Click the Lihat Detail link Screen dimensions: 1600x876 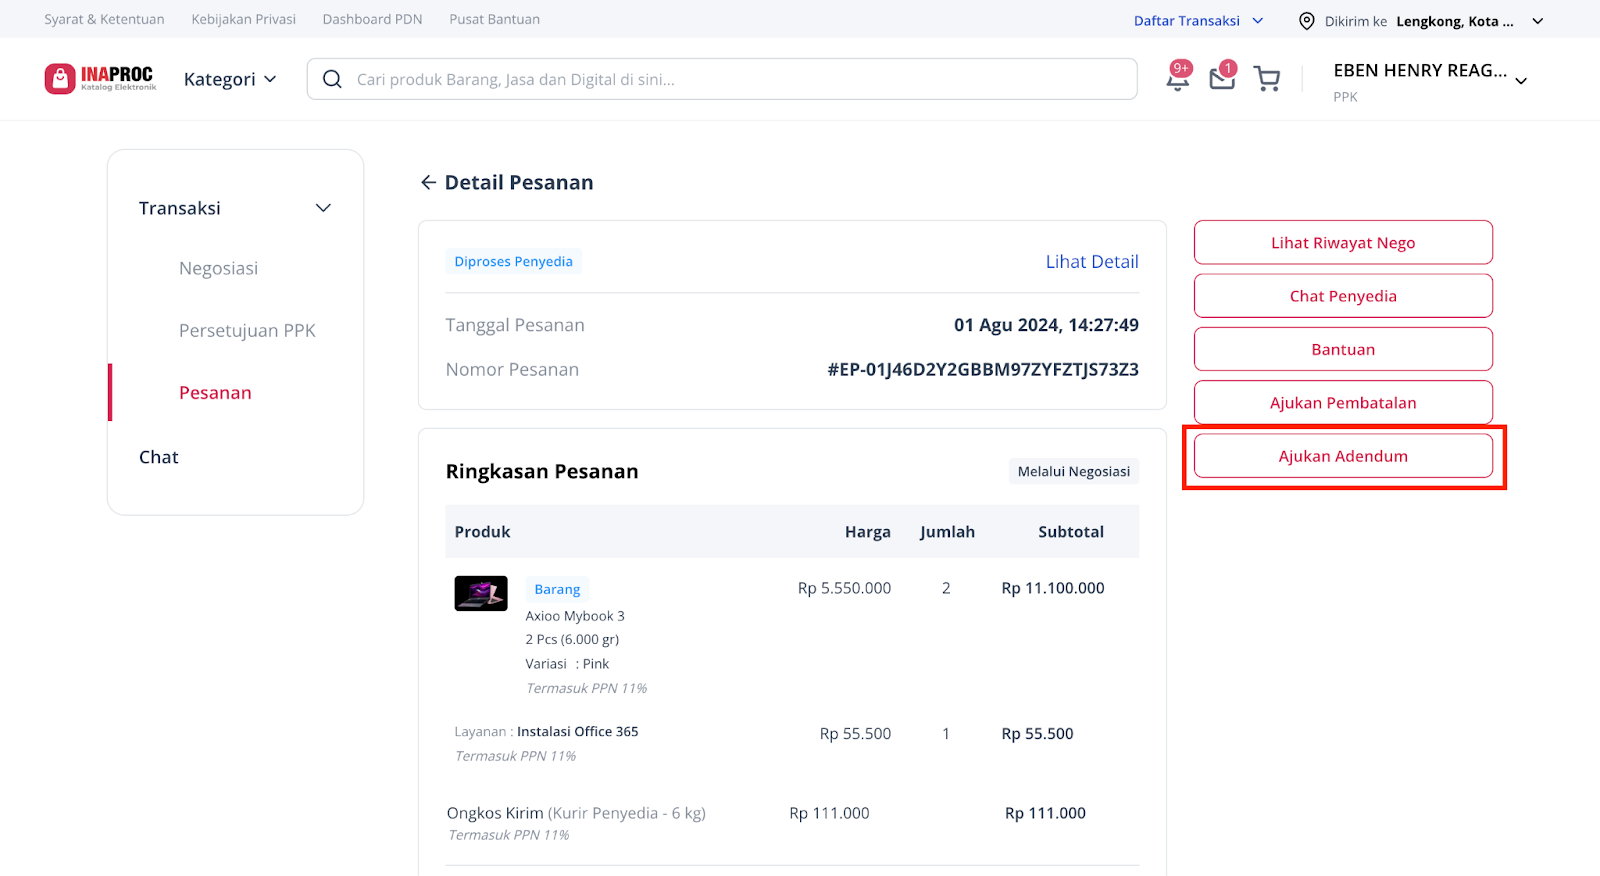(1092, 261)
